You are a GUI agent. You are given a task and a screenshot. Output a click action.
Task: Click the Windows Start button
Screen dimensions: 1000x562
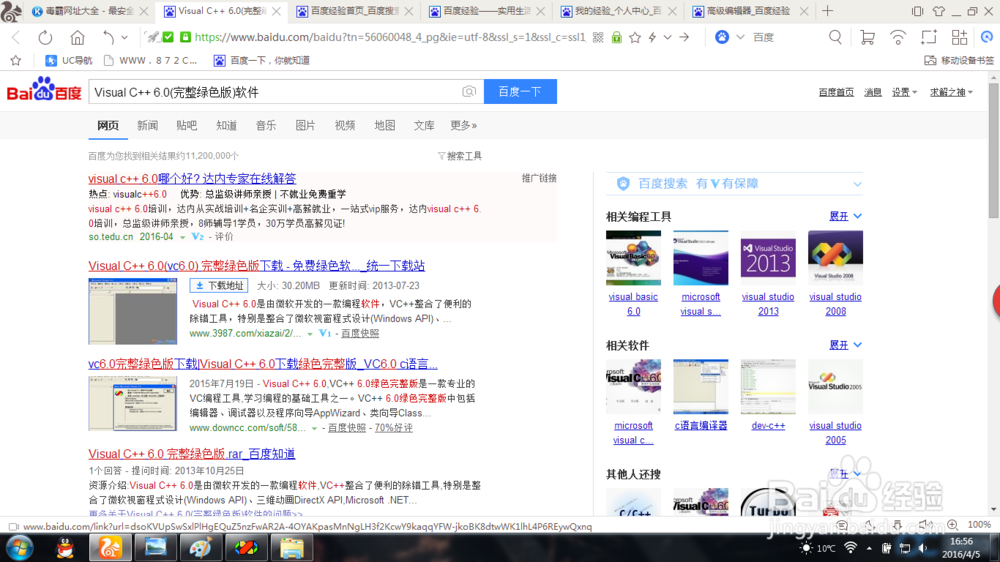point(19,548)
